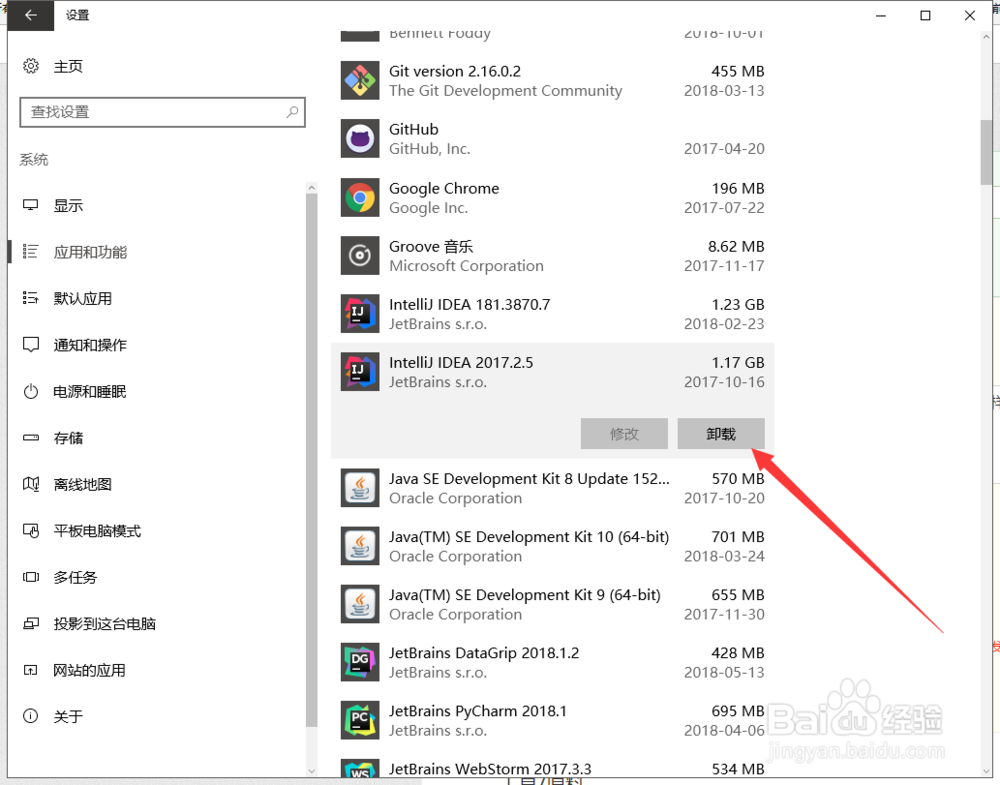Maximize the 设置 window
Viewport: 1000px width, 785px height.
point(925,15)
